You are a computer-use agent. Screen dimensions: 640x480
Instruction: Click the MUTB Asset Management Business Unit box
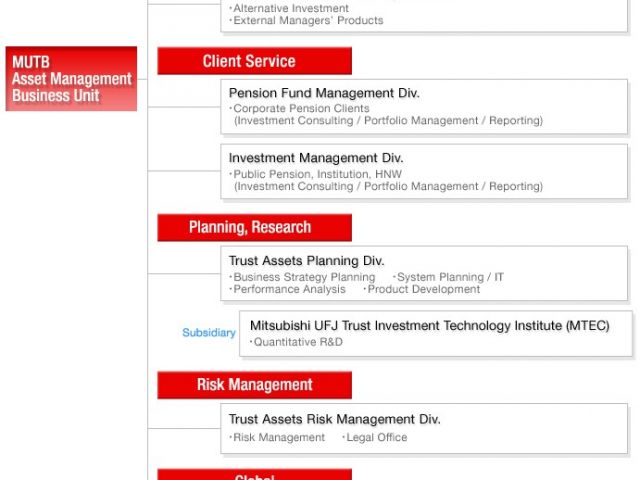(71, 79)
